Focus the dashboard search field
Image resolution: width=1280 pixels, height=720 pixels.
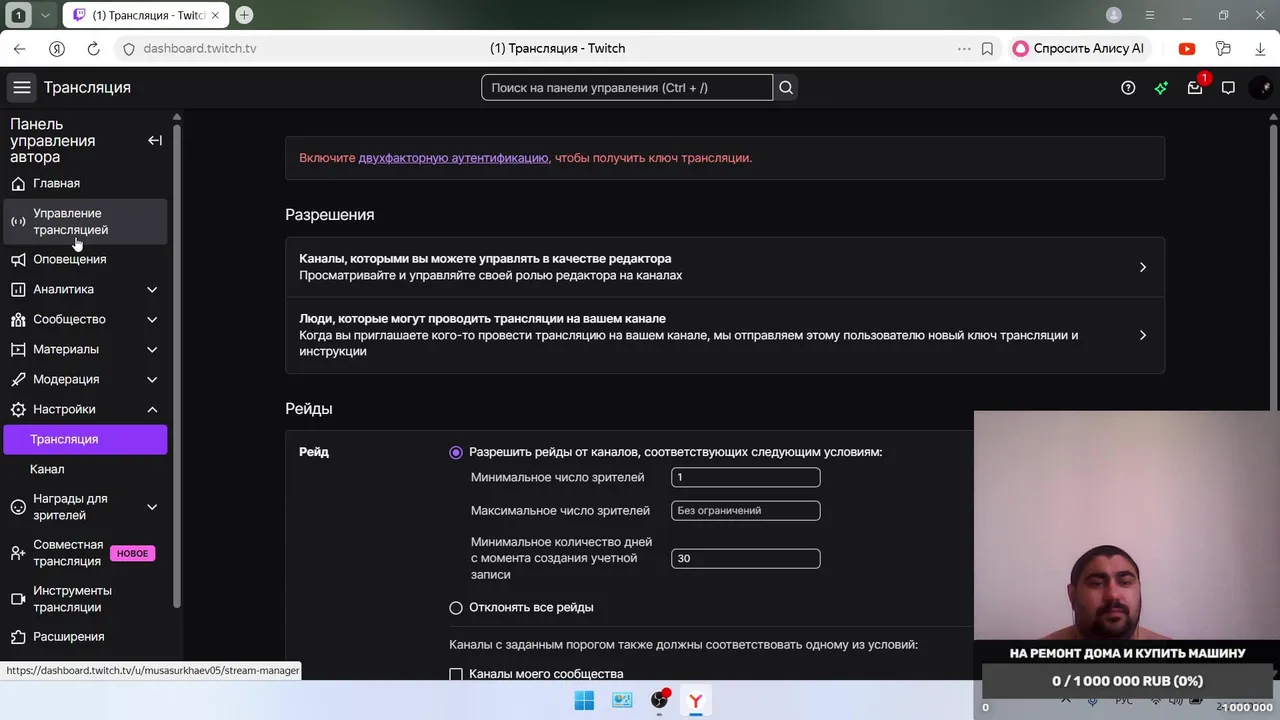[x=627, y=88]
